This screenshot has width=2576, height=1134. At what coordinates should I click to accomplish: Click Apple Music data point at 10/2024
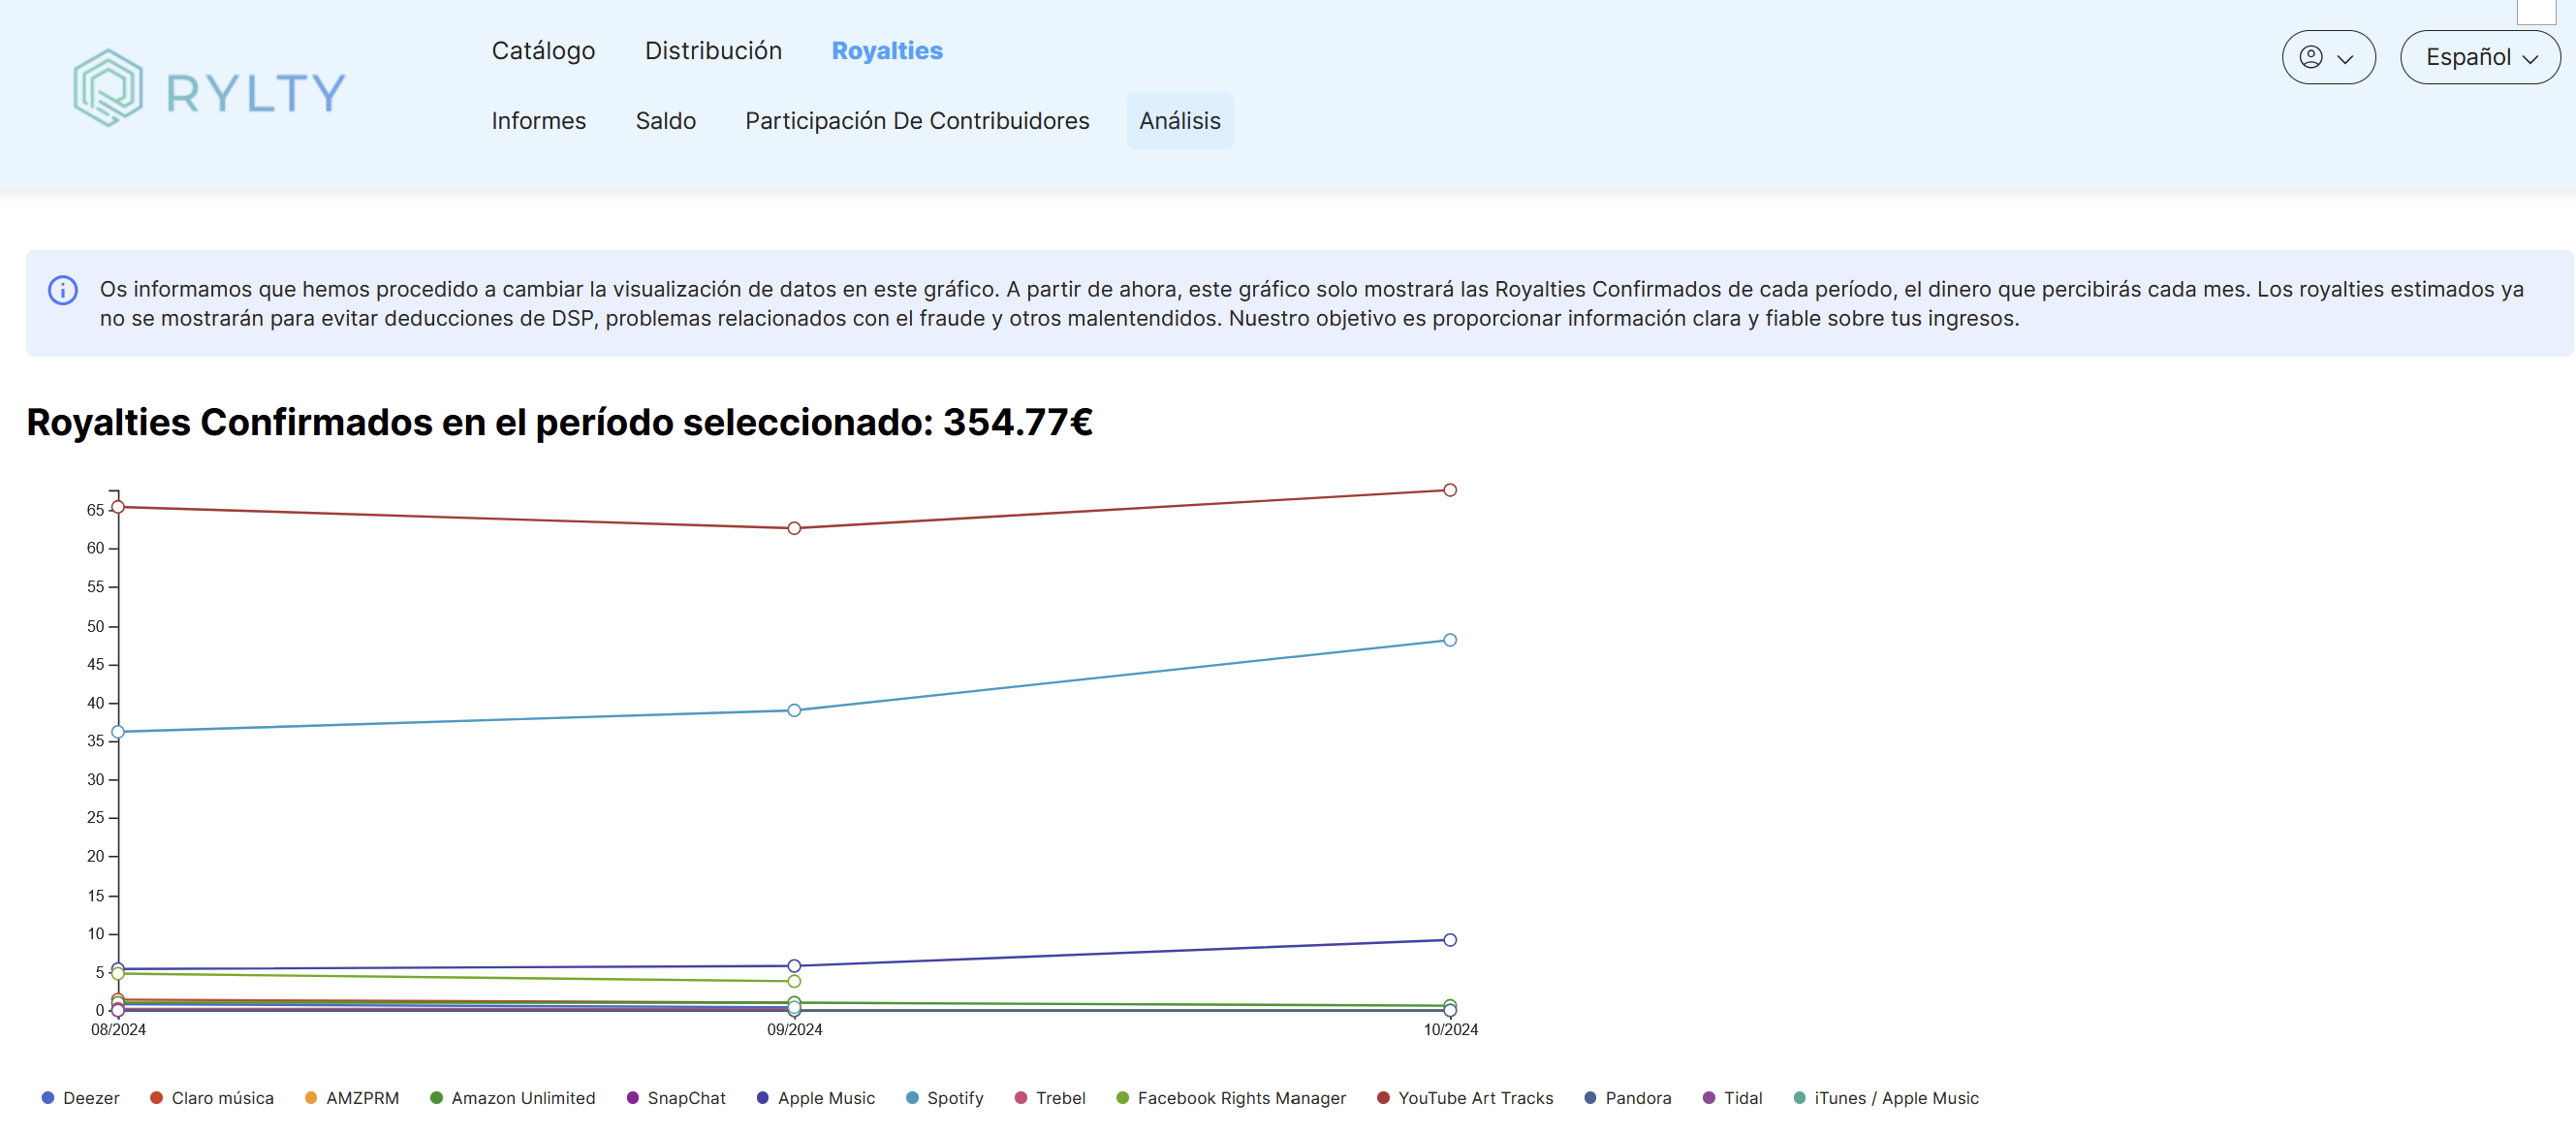click(1450, 940)
